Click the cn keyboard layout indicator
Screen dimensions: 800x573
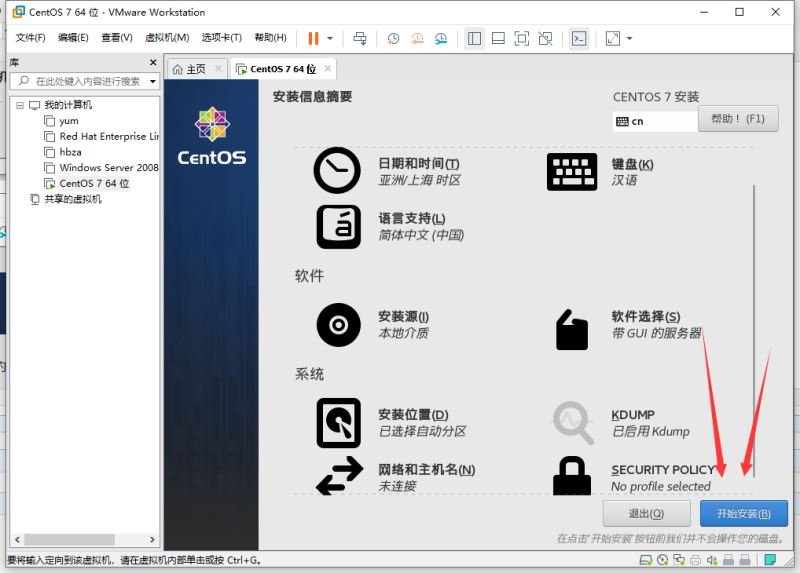pos(655,121)
